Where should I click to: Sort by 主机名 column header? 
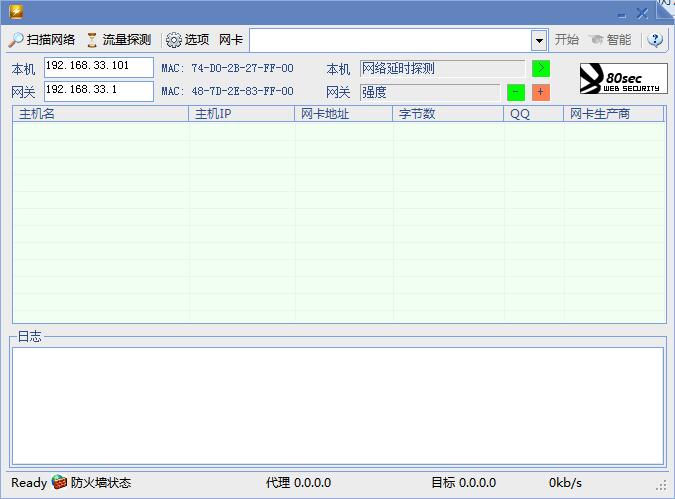coord(100,114)
